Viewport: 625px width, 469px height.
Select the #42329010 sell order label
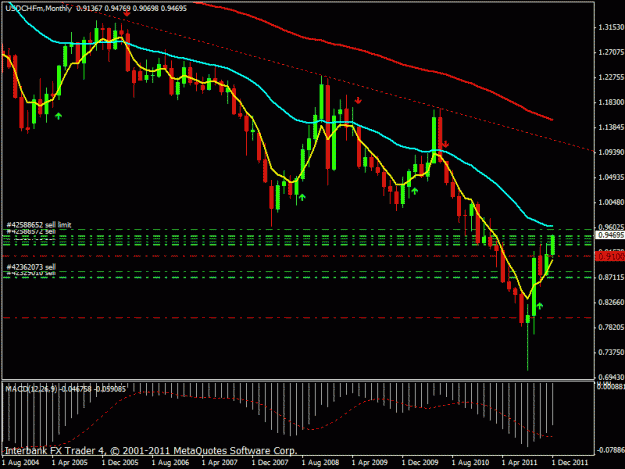pyautogui.click(x=31, y=273)
